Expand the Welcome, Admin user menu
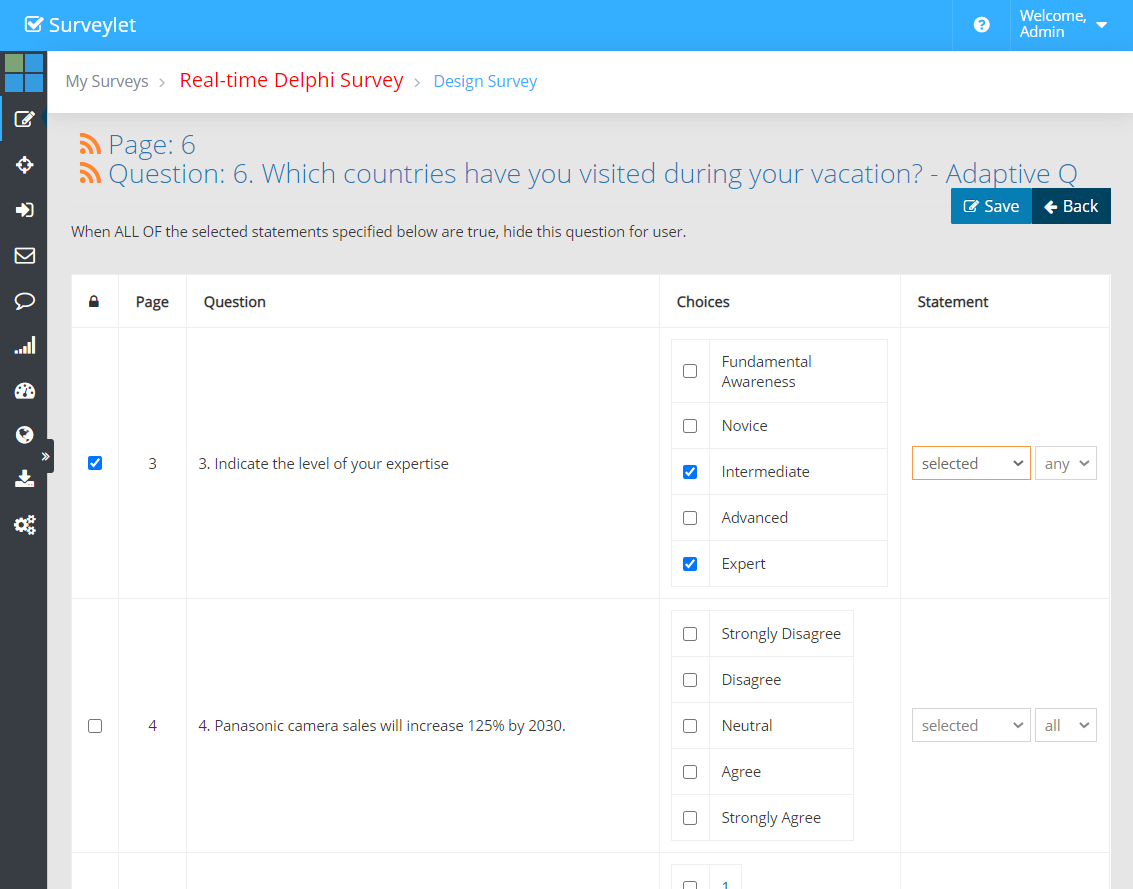This screenshot has height=889, width=1133. point(1063,25)
